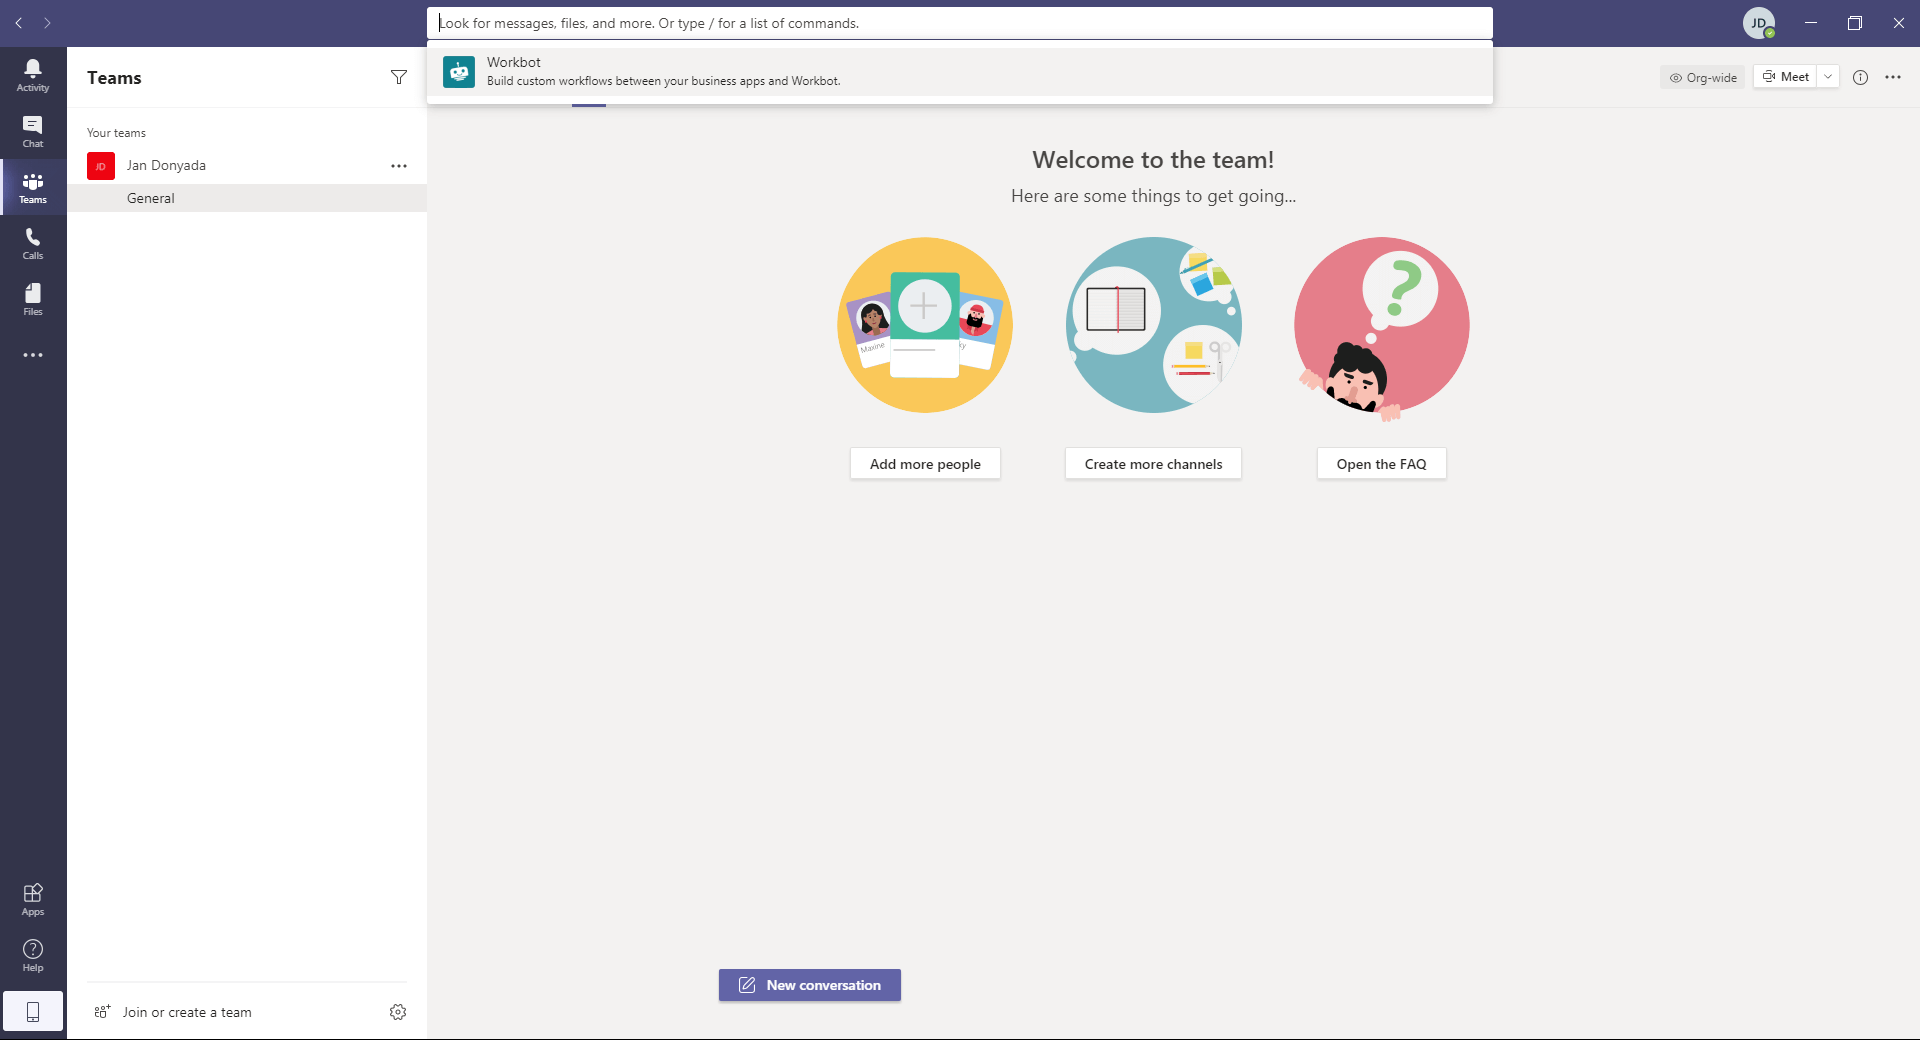The height and width of the screenshot is (1040, 1920).
Task: Click Add more people button
Action: [925, 464]
